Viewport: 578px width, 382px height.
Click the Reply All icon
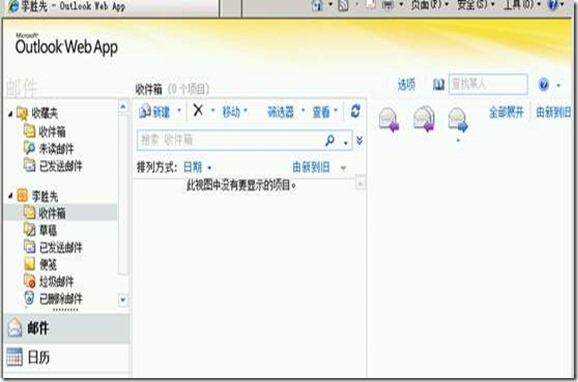[x=424, y=119]
